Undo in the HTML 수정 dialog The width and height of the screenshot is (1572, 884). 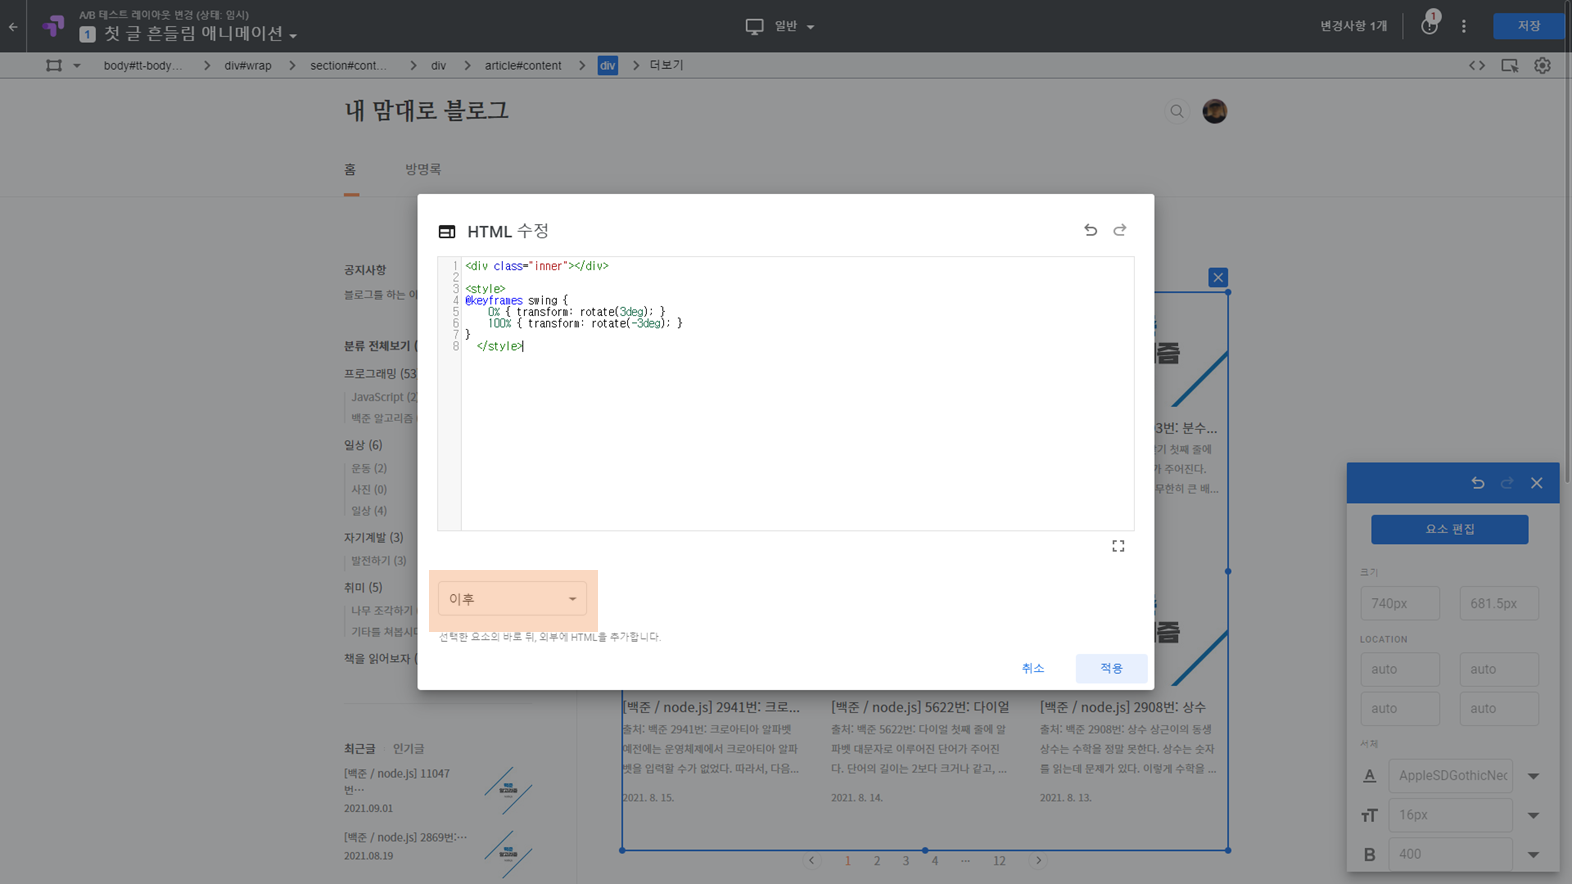coord(1091,230)
